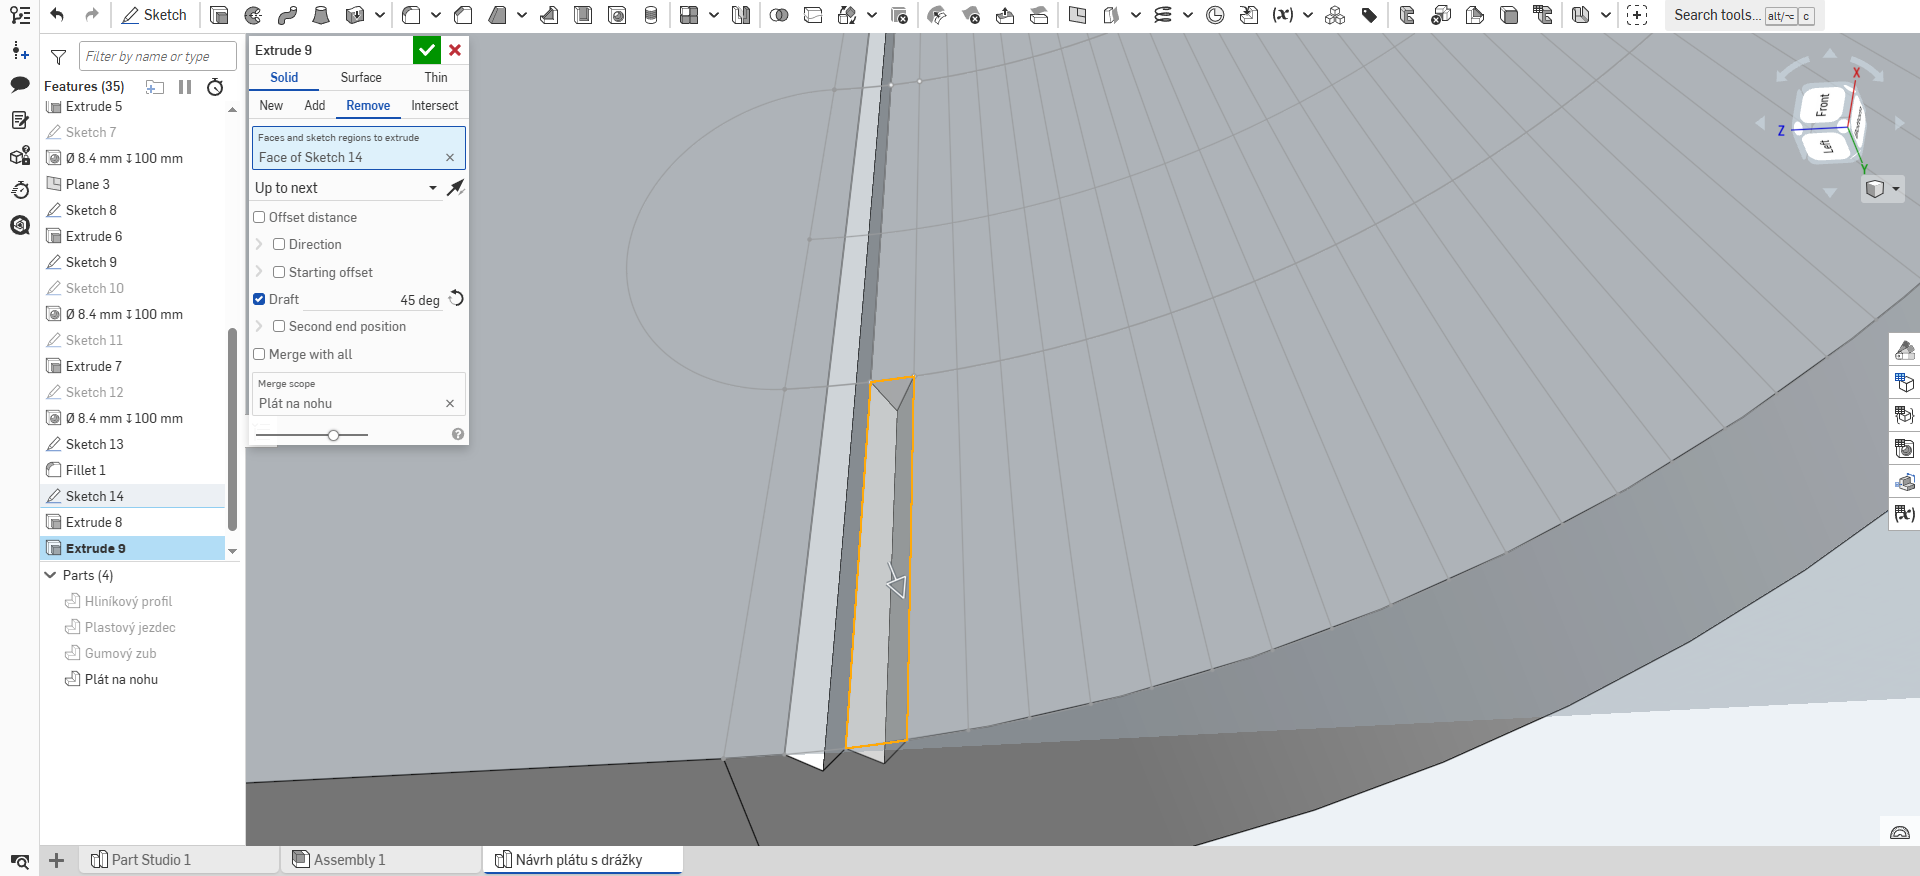Expand the Second end position section

click(259, 327)
